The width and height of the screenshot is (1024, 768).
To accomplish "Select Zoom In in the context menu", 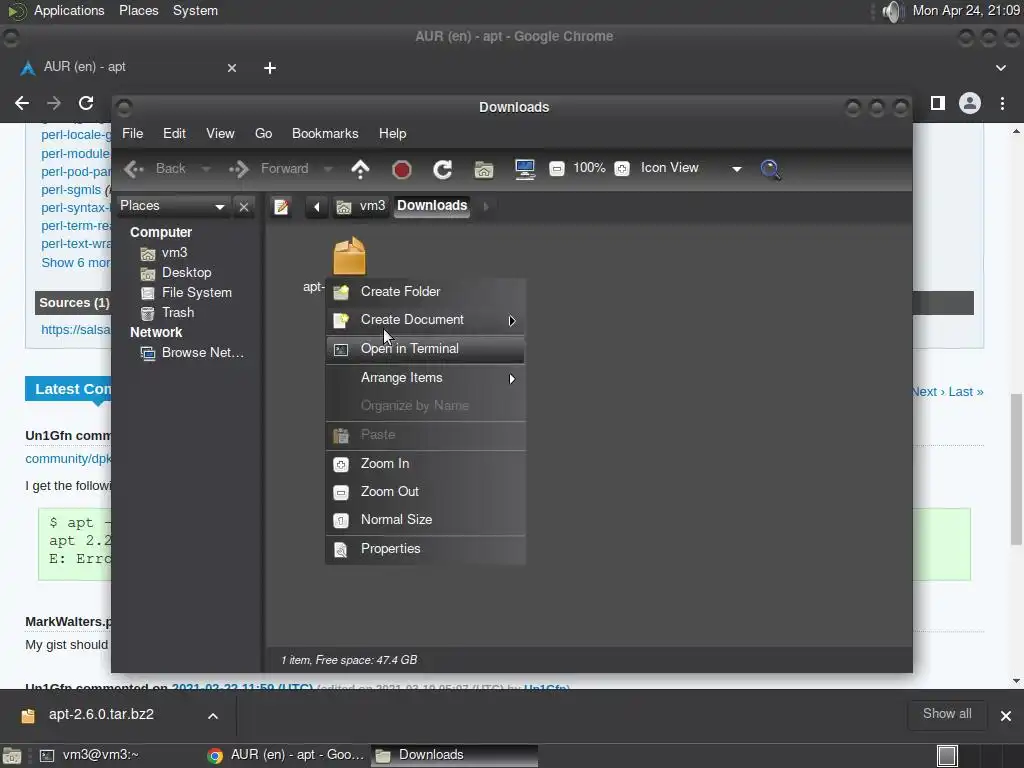I will coord(425,464).
